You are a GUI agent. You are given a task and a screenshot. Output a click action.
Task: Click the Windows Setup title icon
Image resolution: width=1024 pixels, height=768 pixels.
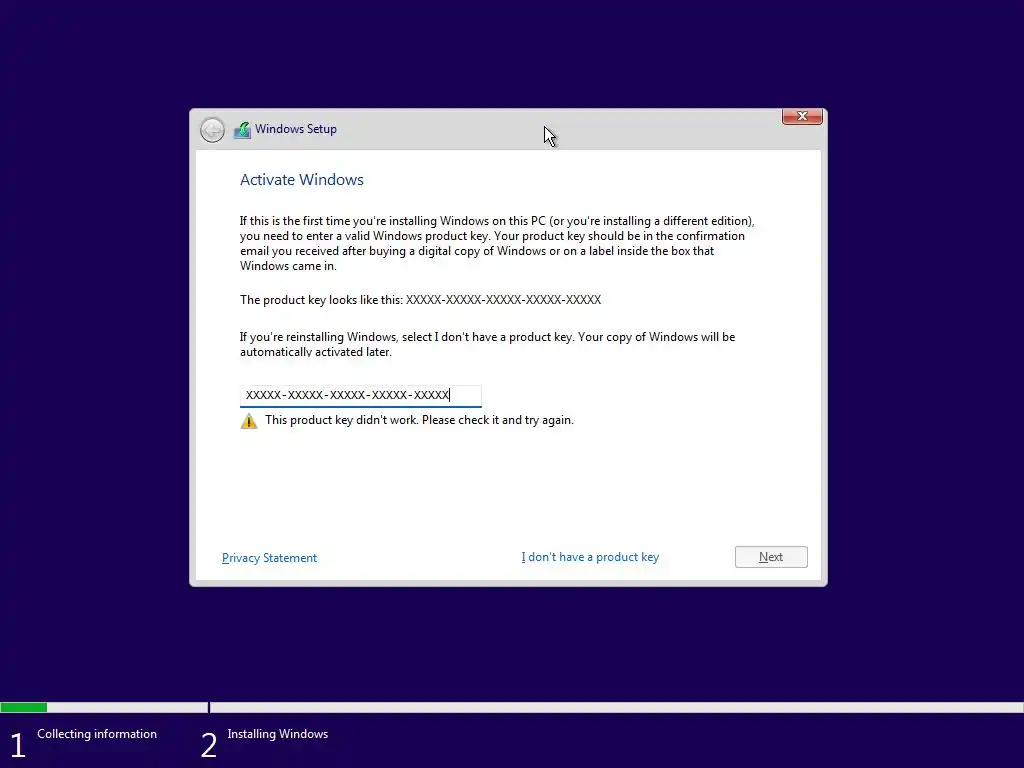[x=242, y=129]
